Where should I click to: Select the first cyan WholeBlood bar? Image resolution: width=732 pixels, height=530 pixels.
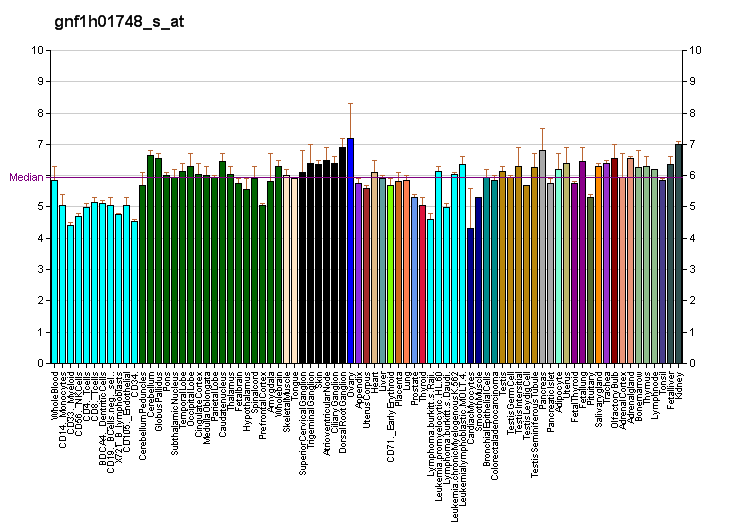click(x=54, y=271)
